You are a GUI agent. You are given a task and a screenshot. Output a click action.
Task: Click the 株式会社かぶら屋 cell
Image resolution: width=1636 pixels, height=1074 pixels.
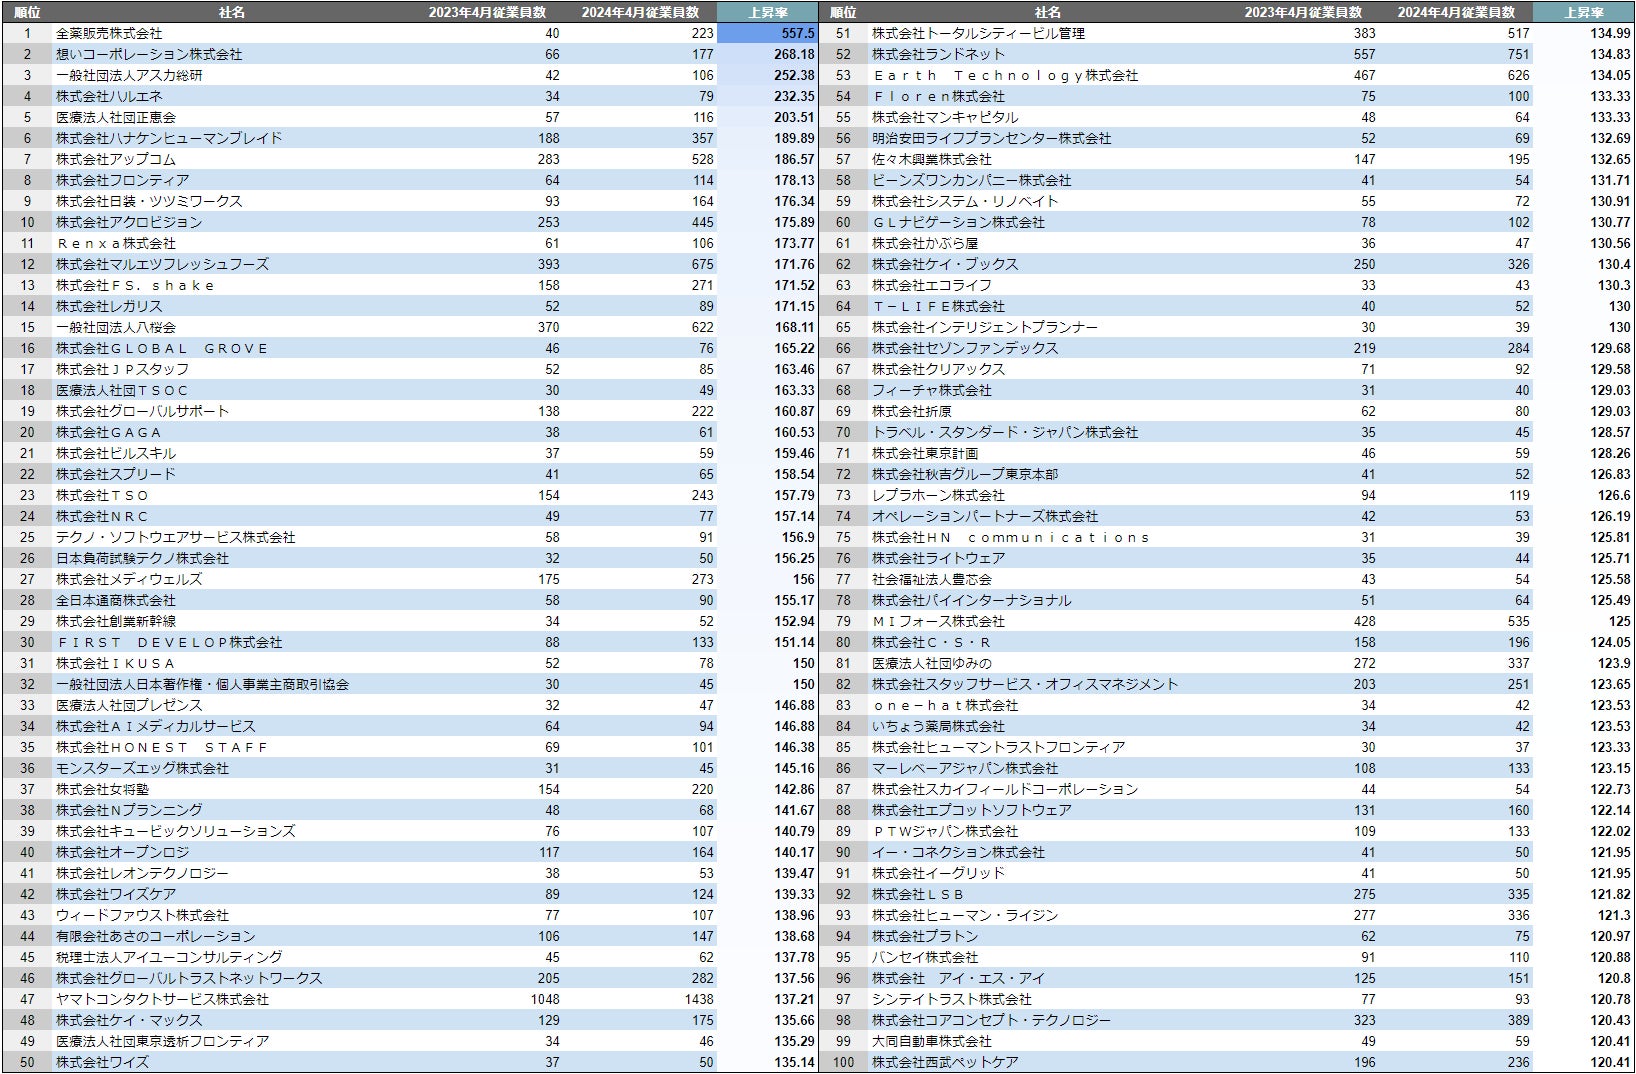[x=925, y=243]
